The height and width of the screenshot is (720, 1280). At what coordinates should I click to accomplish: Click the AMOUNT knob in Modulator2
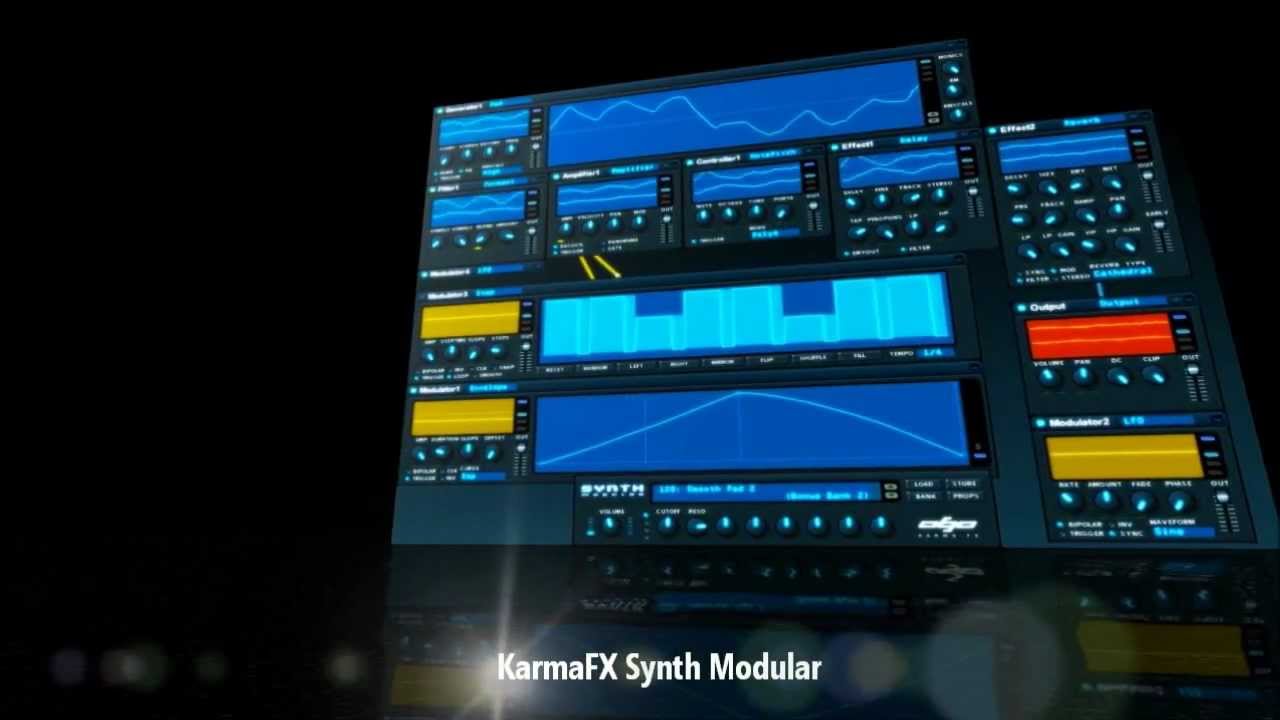(x=1105, y=502)
